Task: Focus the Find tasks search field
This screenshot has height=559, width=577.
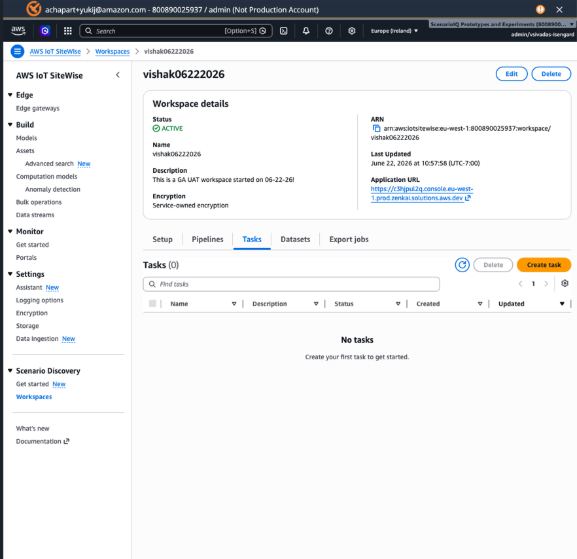Action: (x=291, y=284)
